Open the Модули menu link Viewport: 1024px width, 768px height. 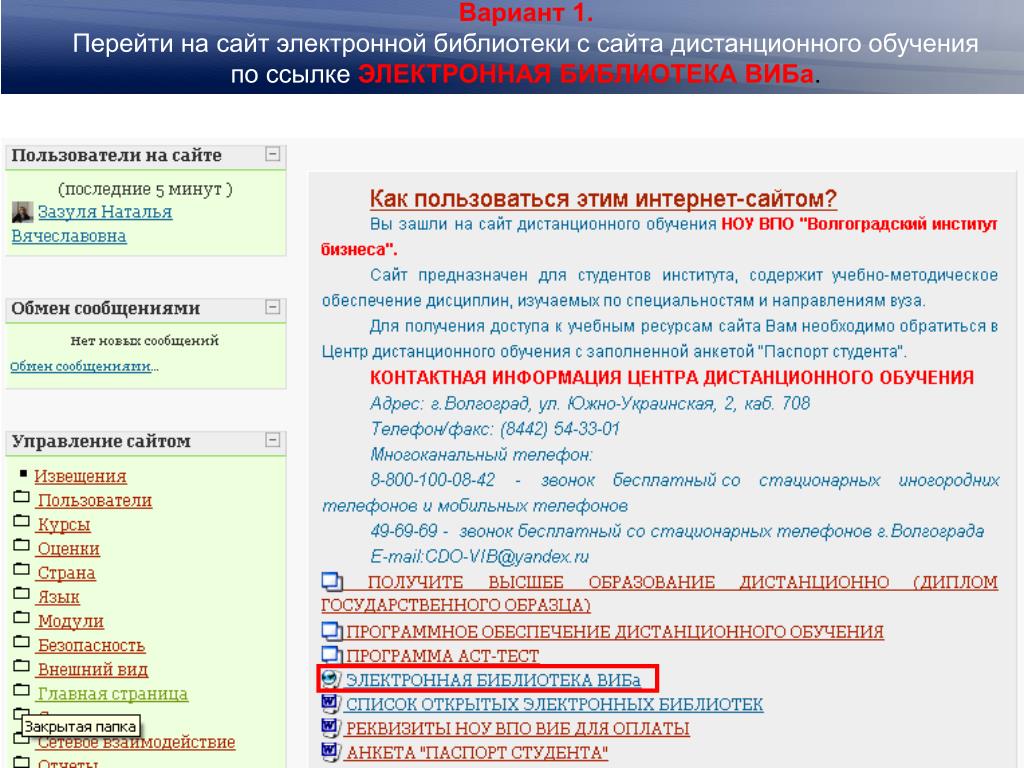click(71, 622)
